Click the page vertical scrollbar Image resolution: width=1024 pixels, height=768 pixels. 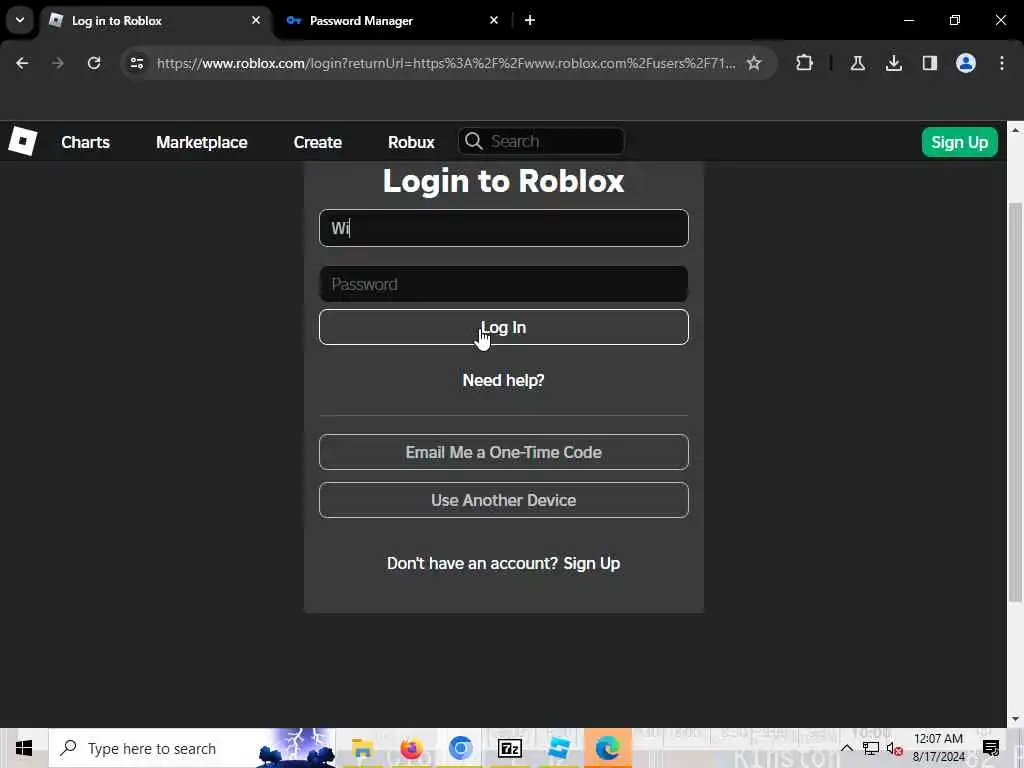[x=1015, y=402]
